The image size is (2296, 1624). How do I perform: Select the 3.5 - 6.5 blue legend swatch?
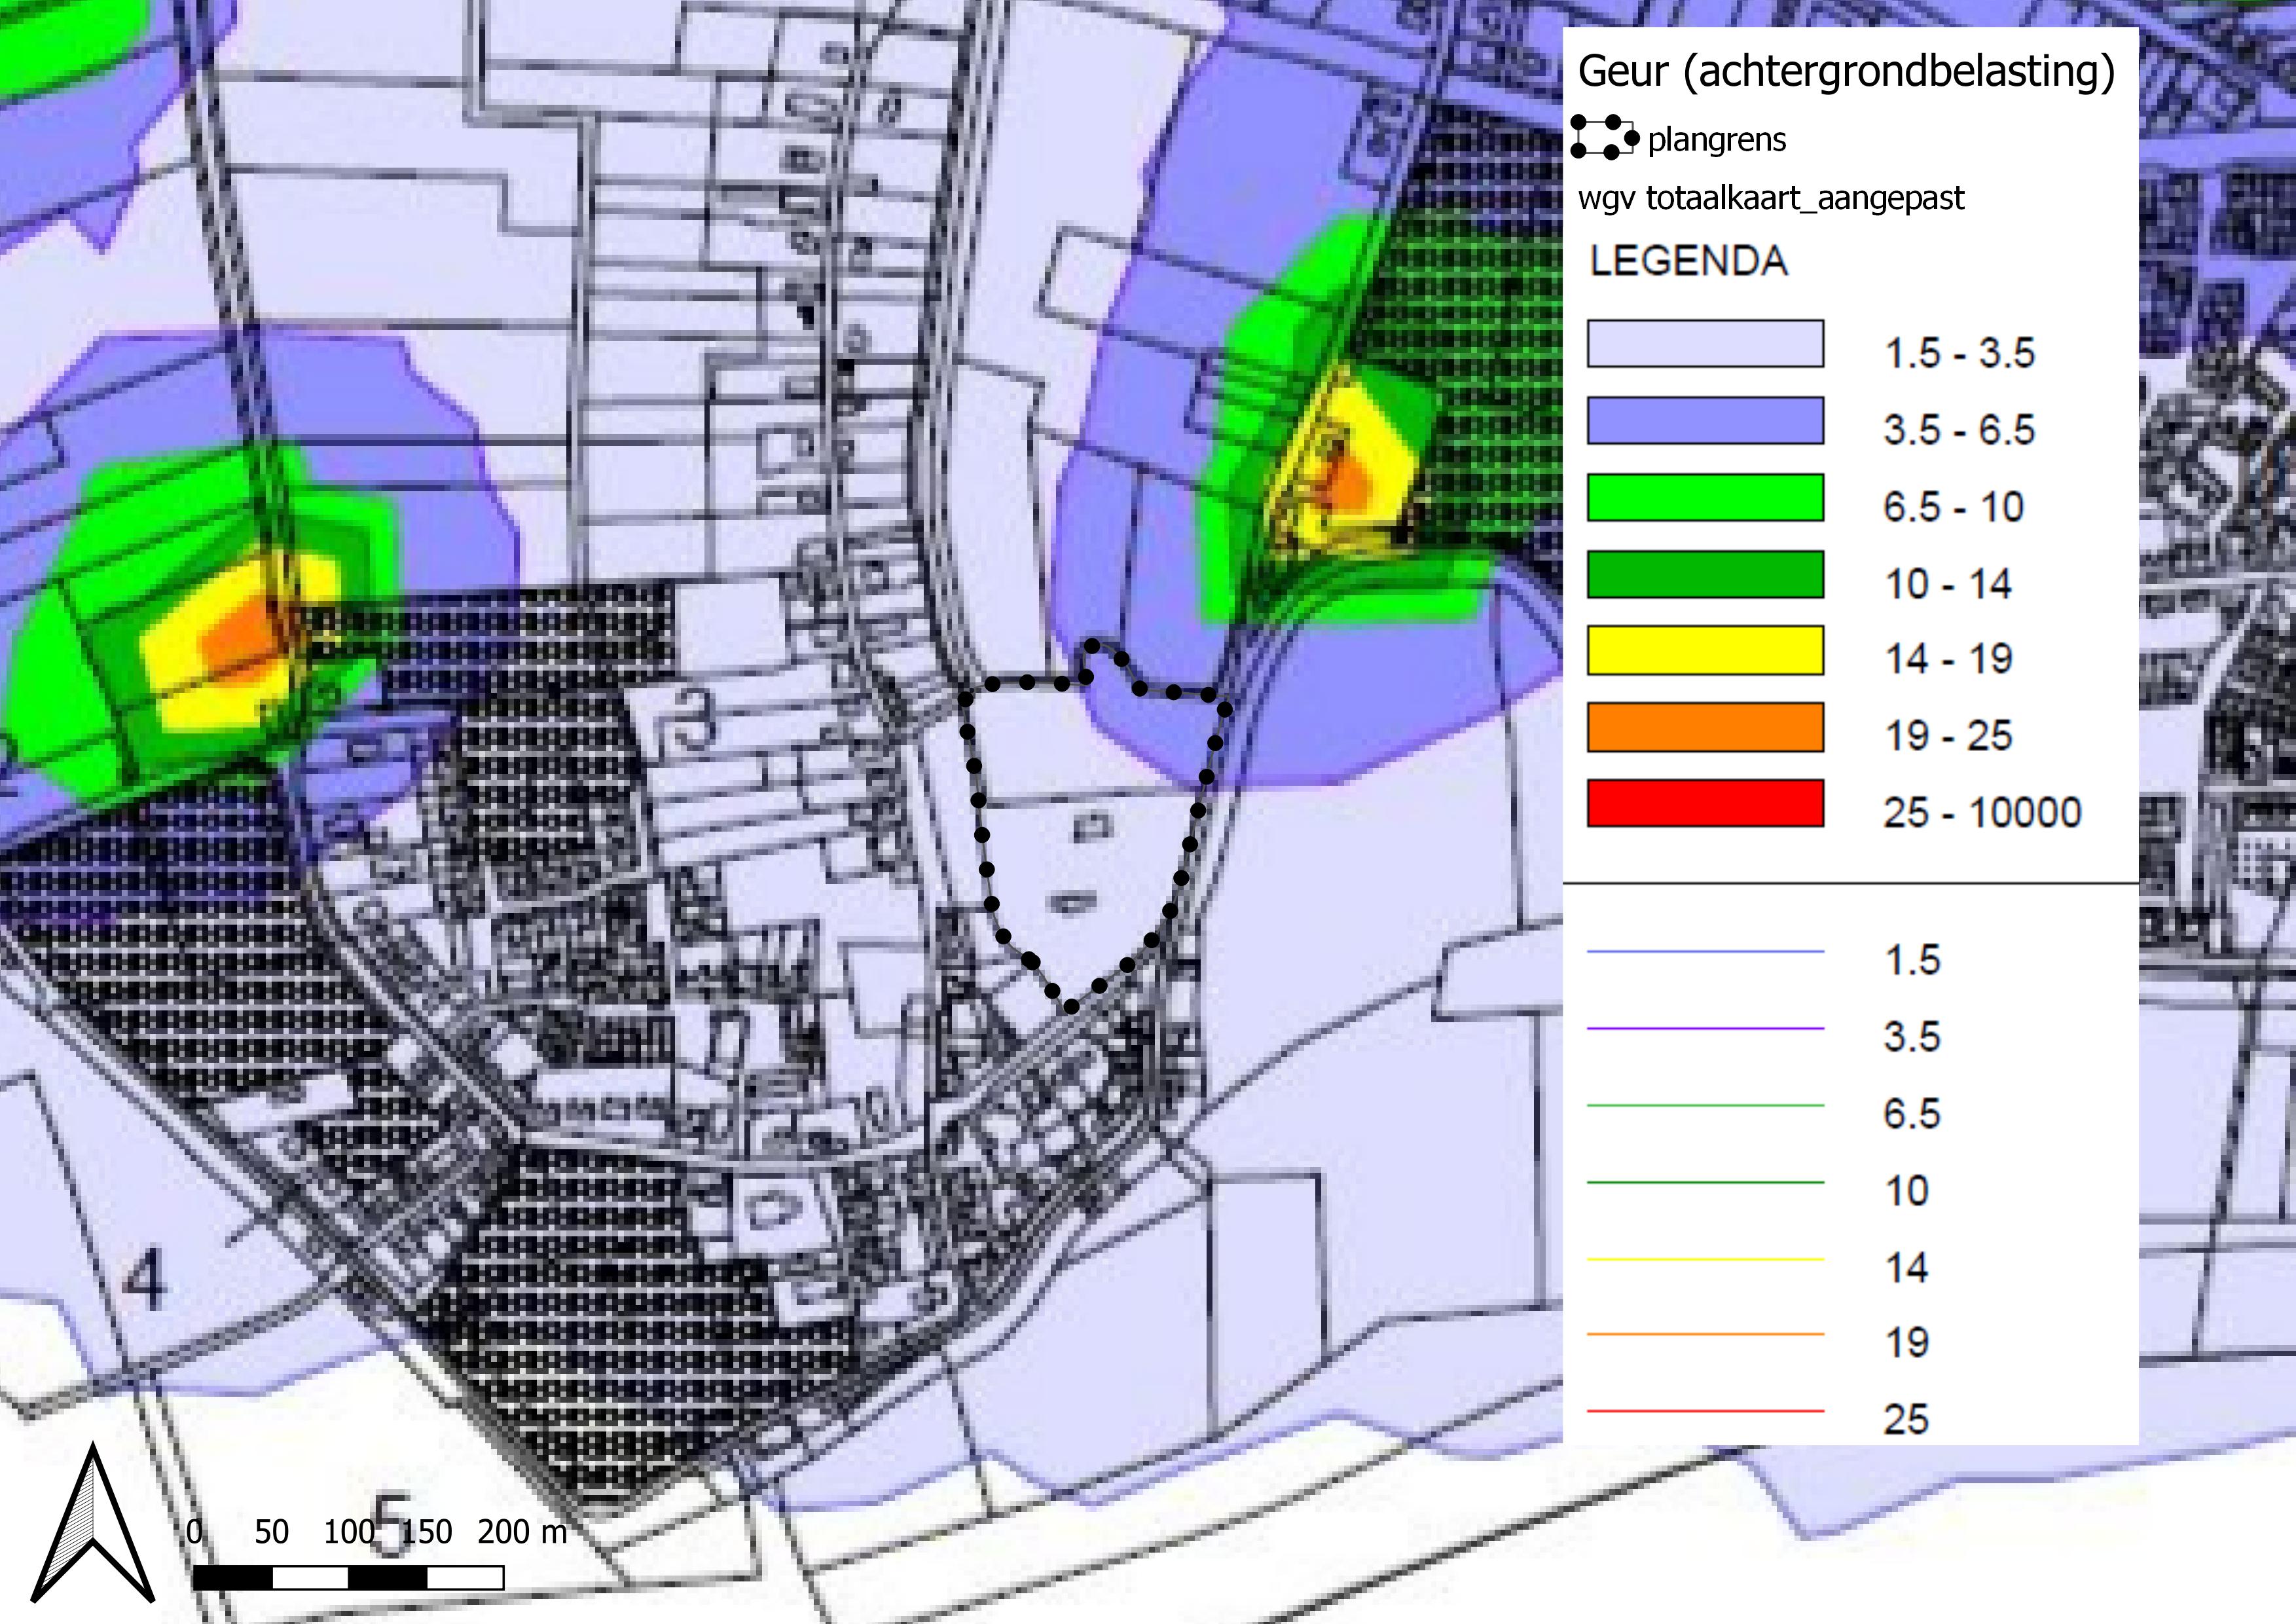coord(1705,421)
